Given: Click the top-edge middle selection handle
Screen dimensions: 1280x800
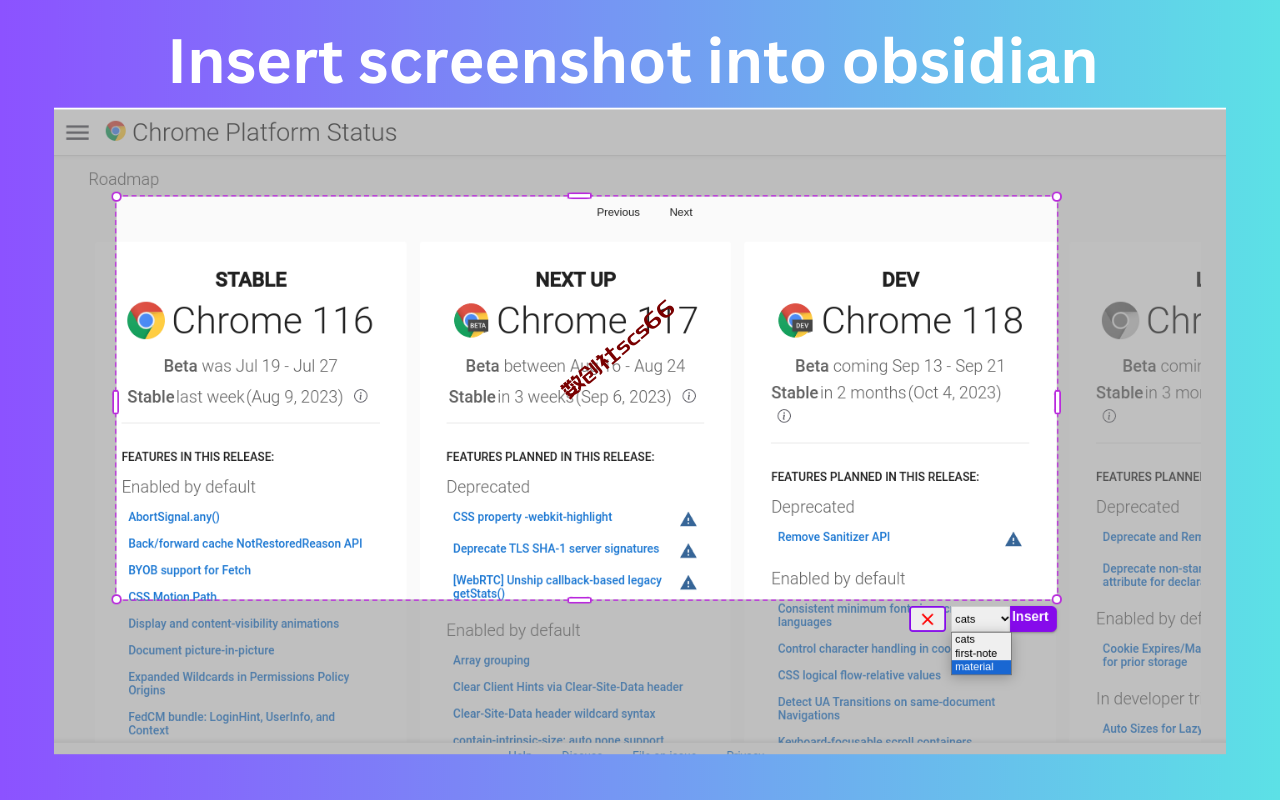Looking at the screenshot, I should pos(580,196).
